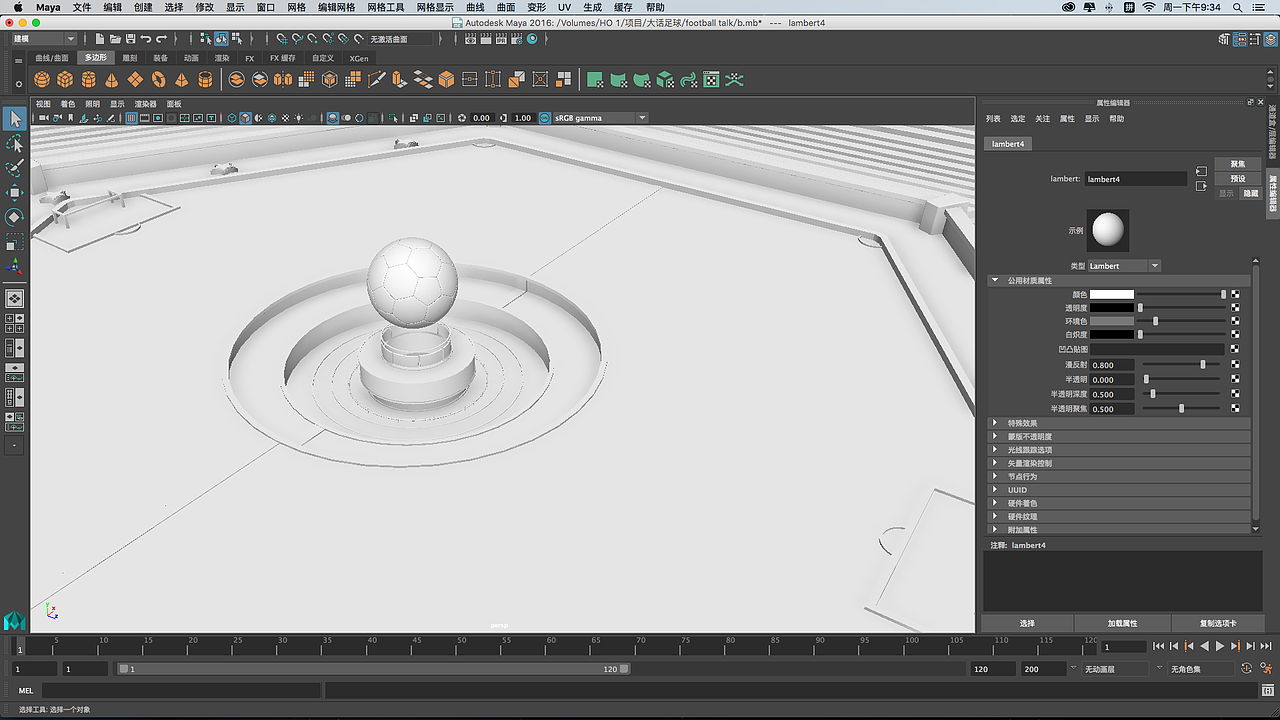
Task: Select the lambert4 attribute editor tab
Action: coord(1008,144)
